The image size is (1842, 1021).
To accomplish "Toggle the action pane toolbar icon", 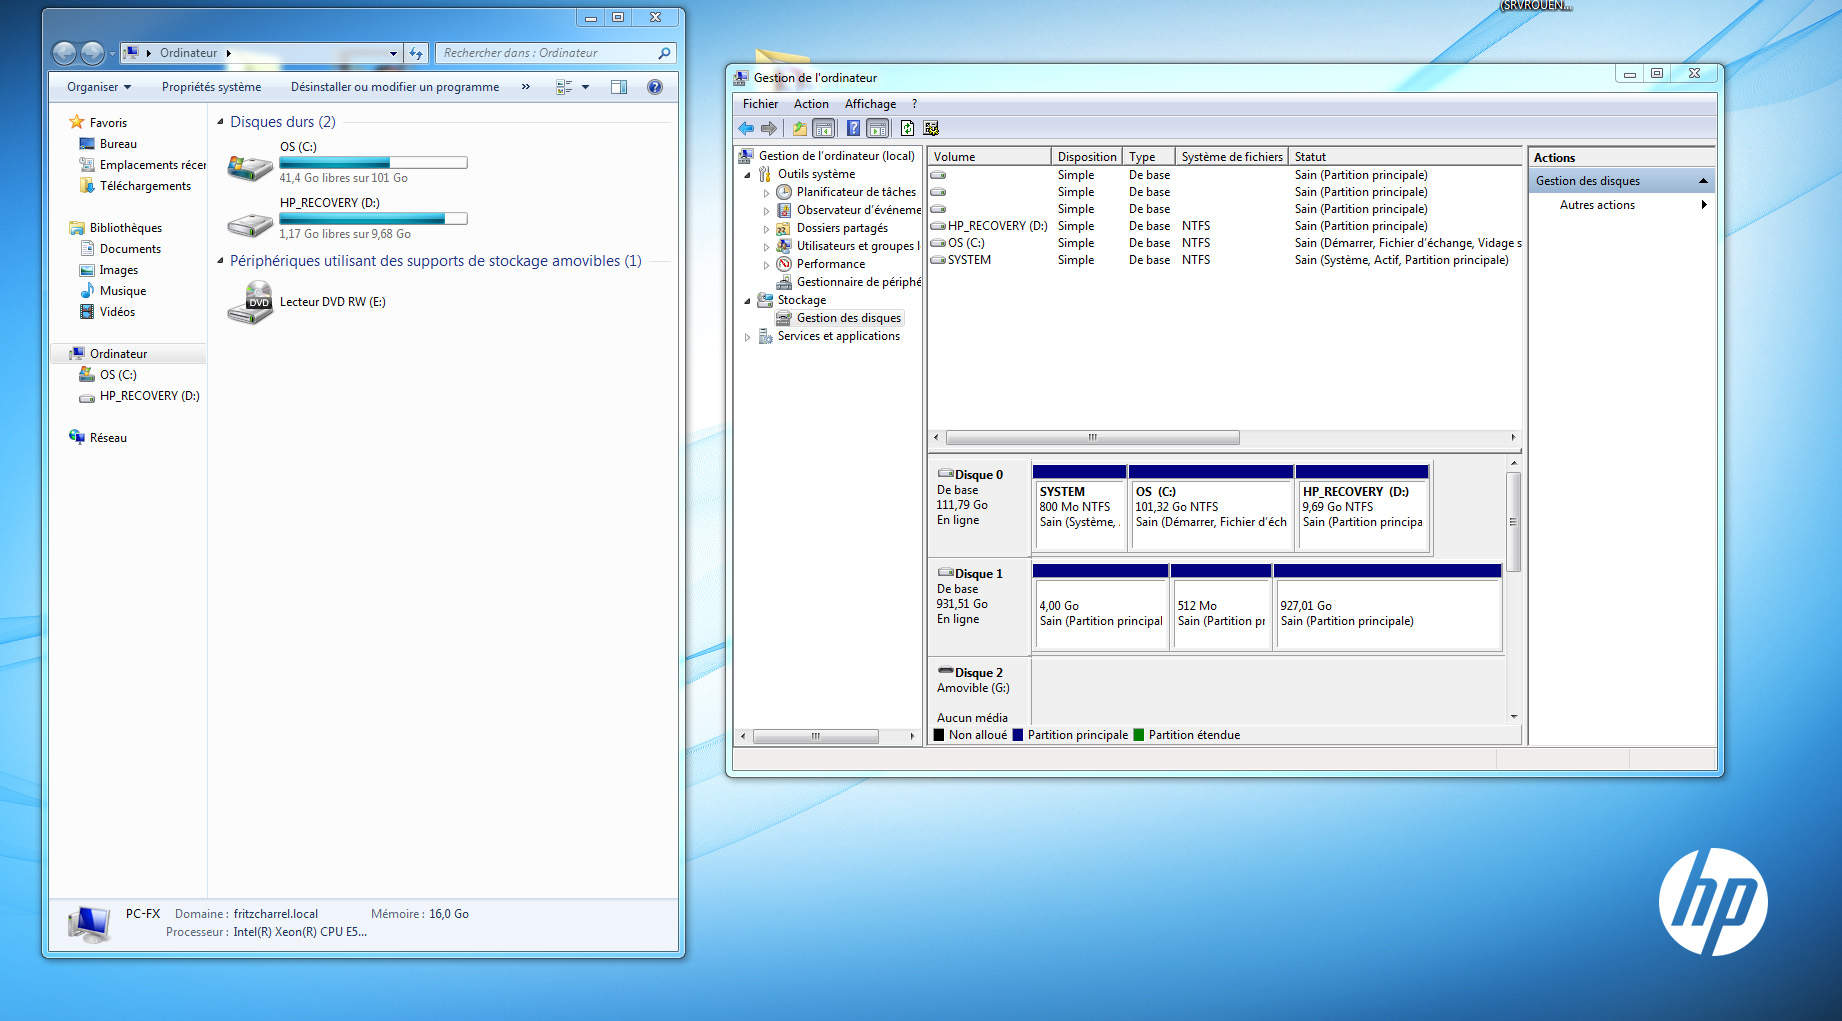I will 877,128.
